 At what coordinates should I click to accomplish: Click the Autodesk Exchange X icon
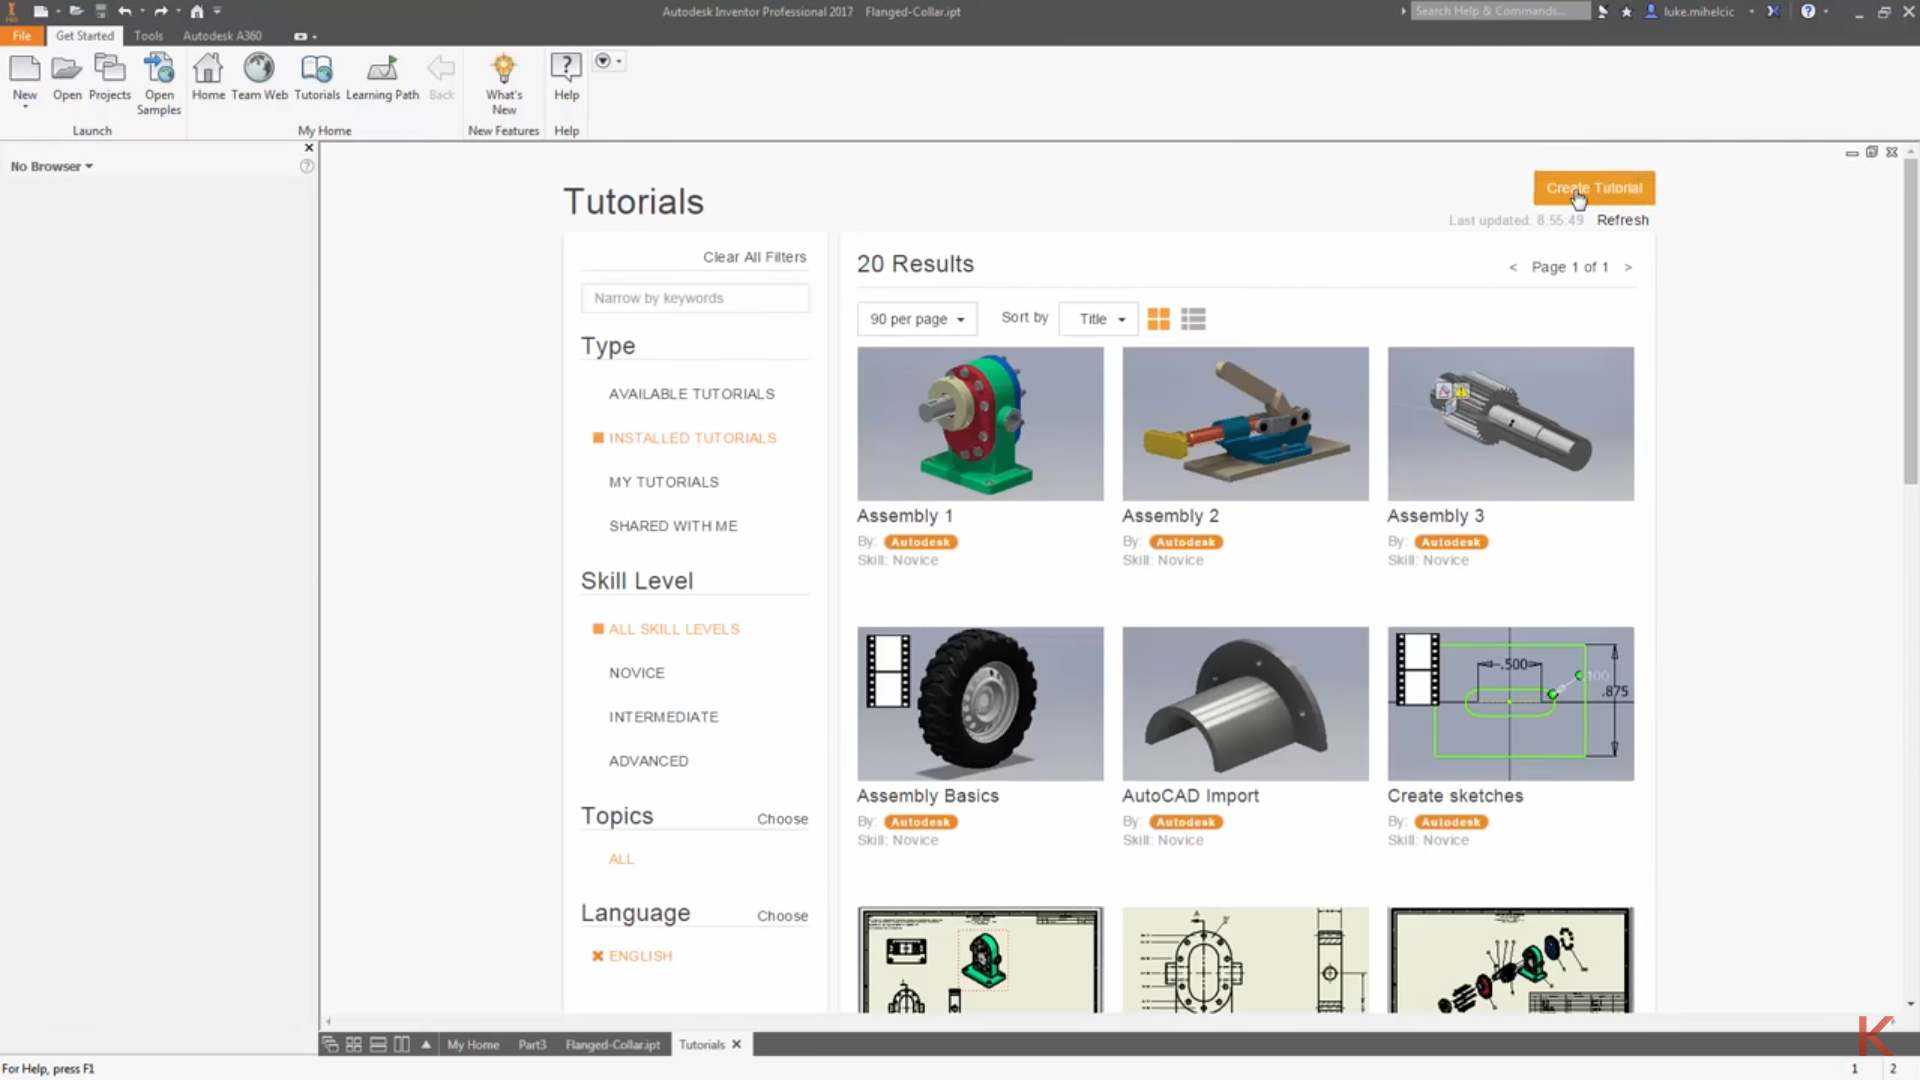pos(1773,11)
